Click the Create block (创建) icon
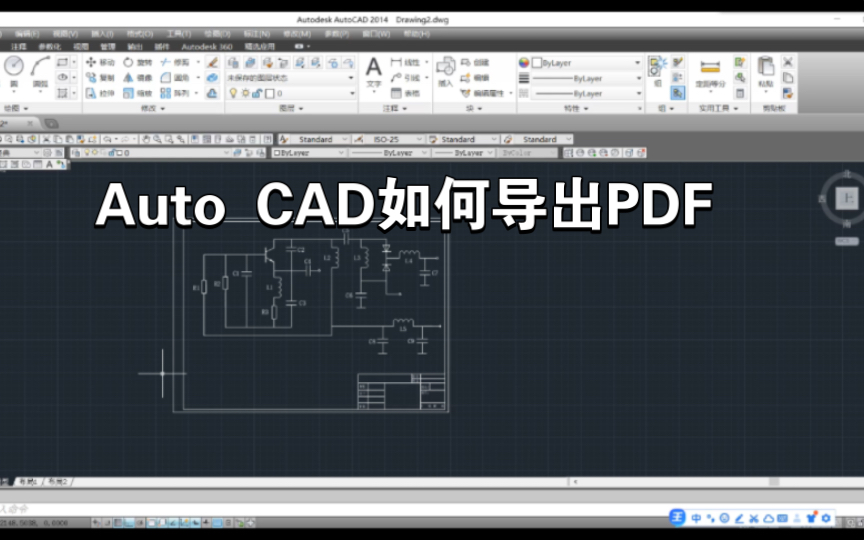 tap(474, 62)
